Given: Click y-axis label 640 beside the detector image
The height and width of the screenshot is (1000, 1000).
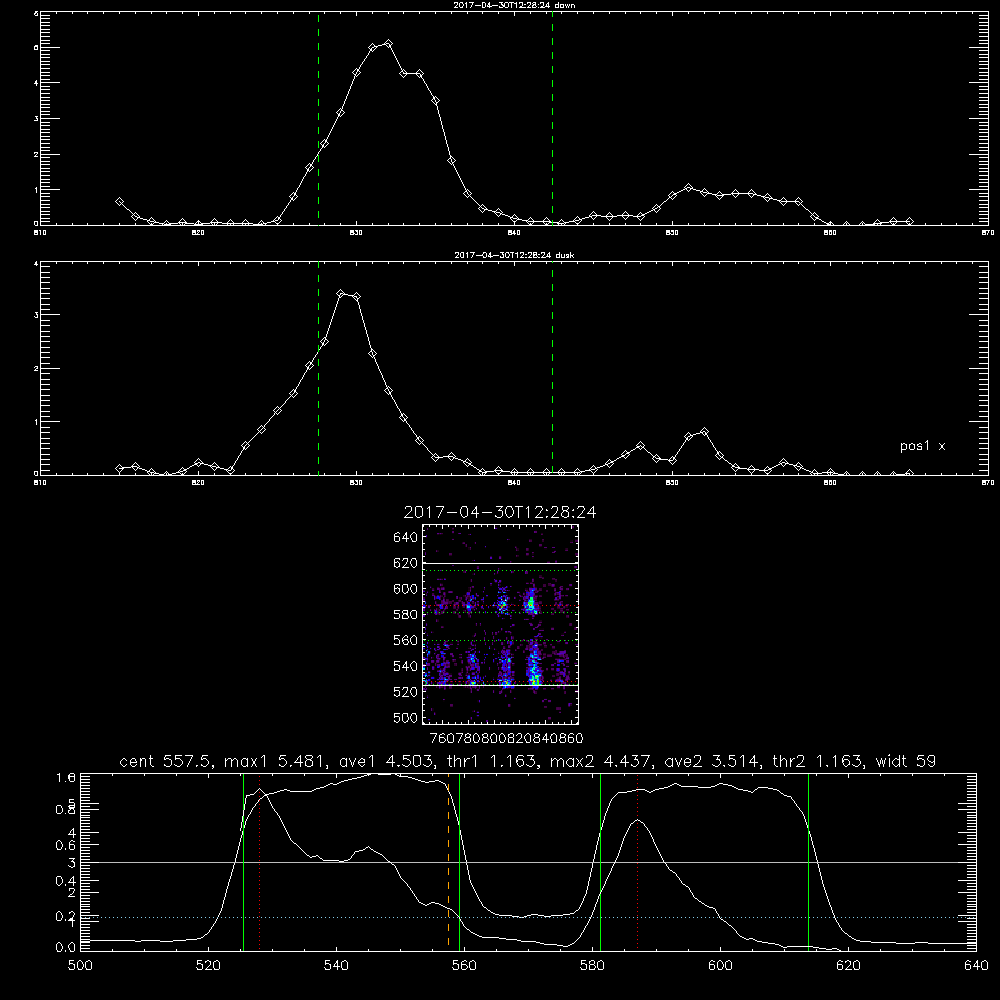Looking at the screenshot, I should pos(405,538).
